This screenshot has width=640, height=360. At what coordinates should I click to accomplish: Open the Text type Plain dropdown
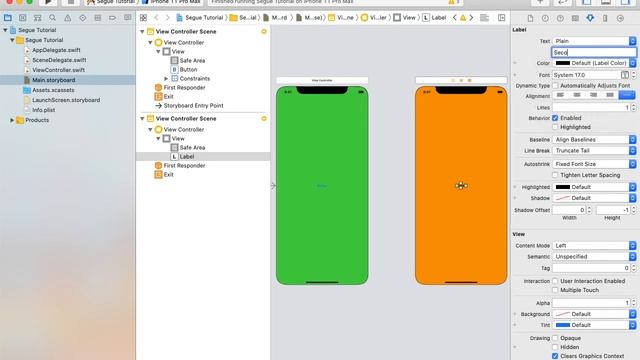point(594,41)
